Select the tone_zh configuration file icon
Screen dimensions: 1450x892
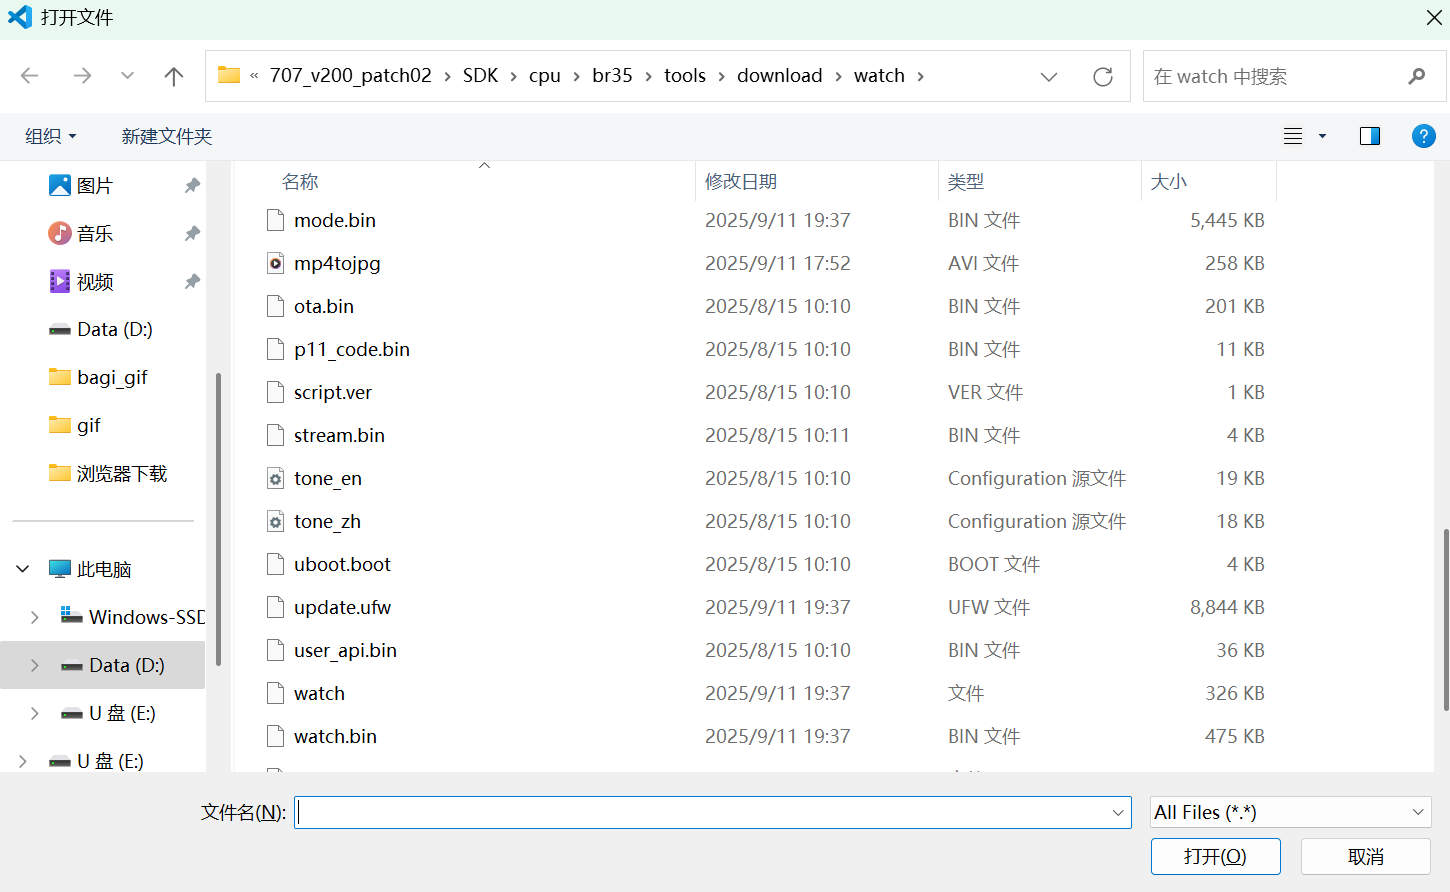(x=275, y=521)
